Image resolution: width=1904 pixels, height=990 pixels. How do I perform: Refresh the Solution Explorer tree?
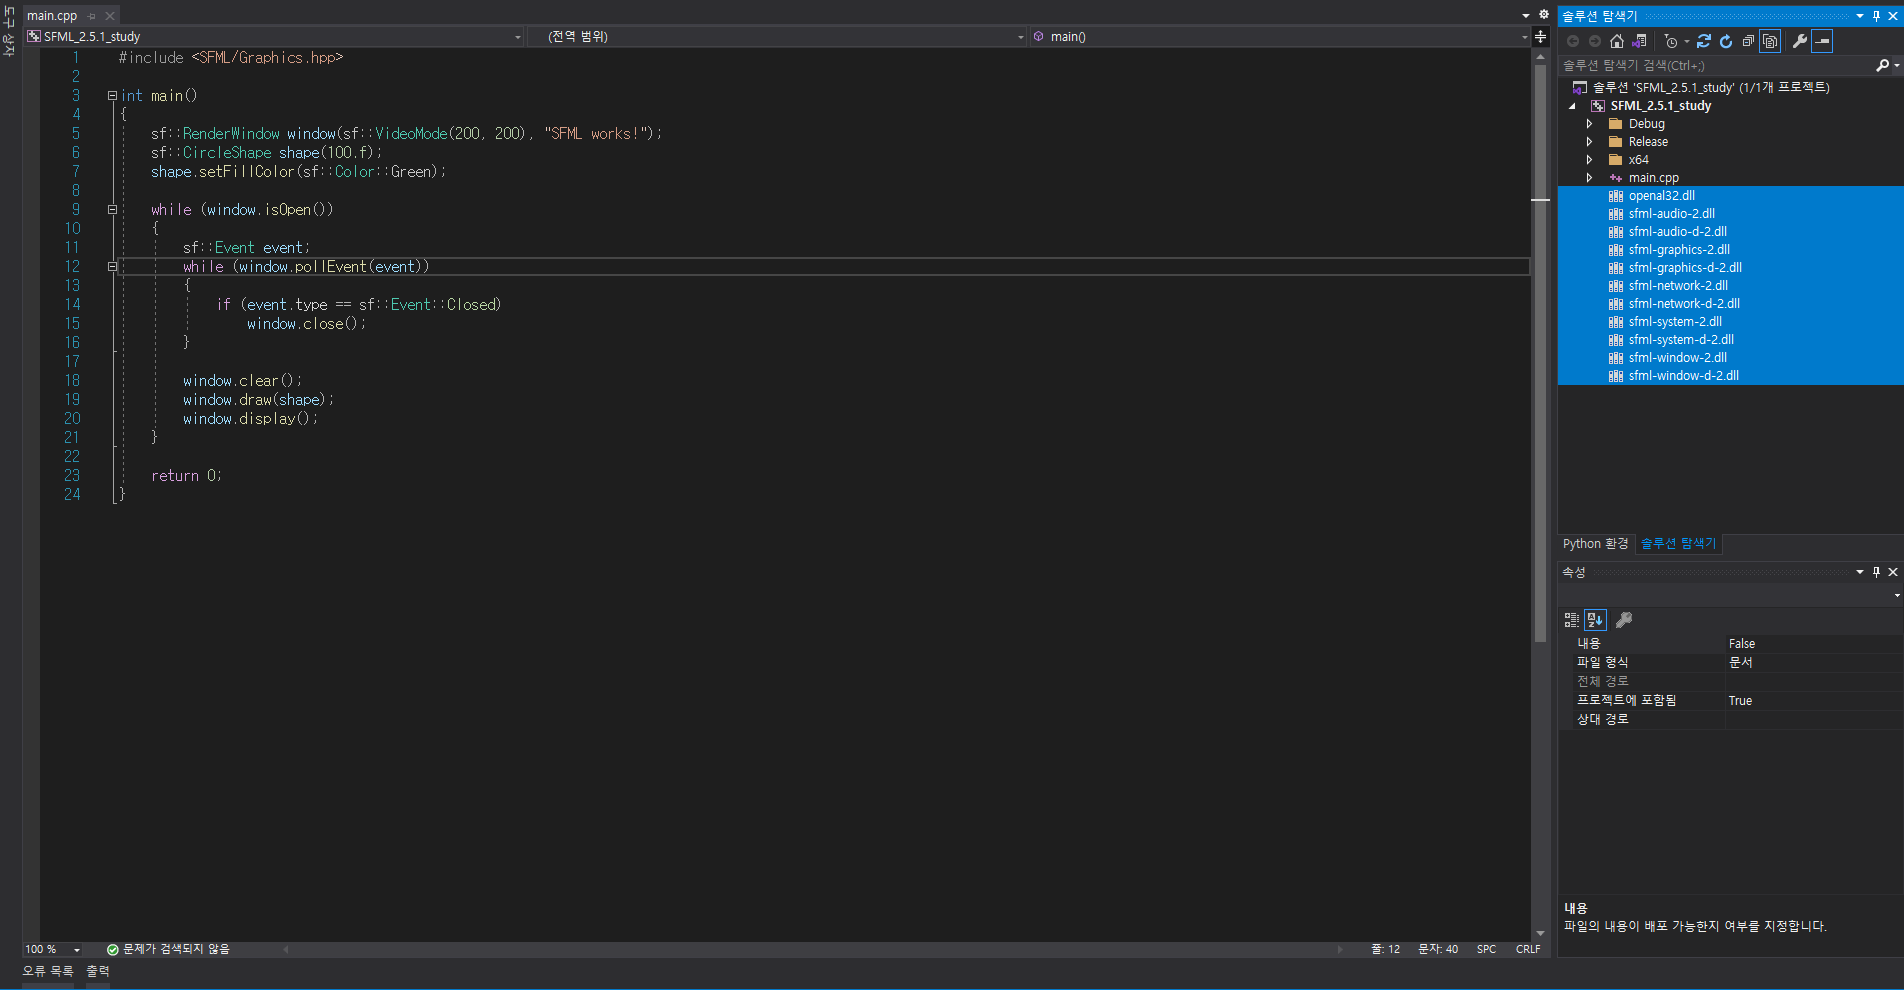[1726, 41]
